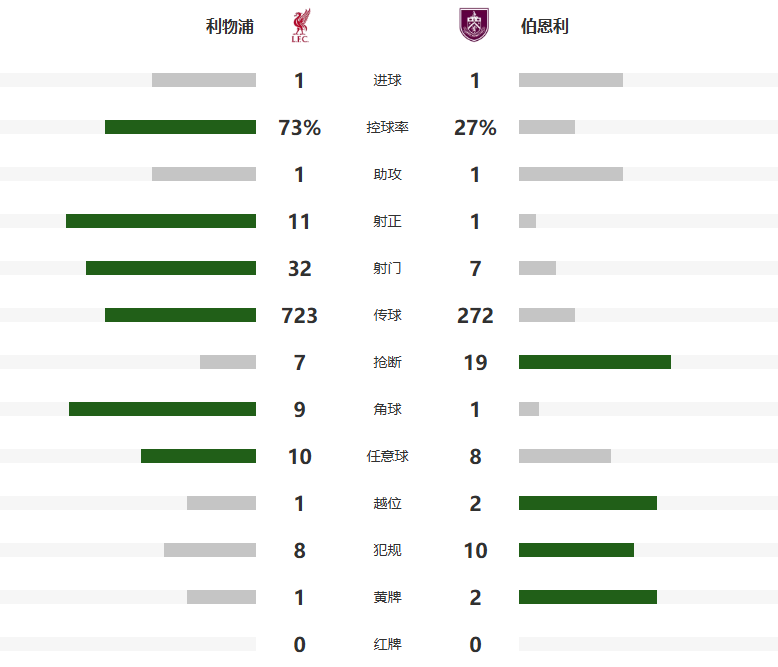Click Burnley's green 黄牌 bar

click(587, 597)
